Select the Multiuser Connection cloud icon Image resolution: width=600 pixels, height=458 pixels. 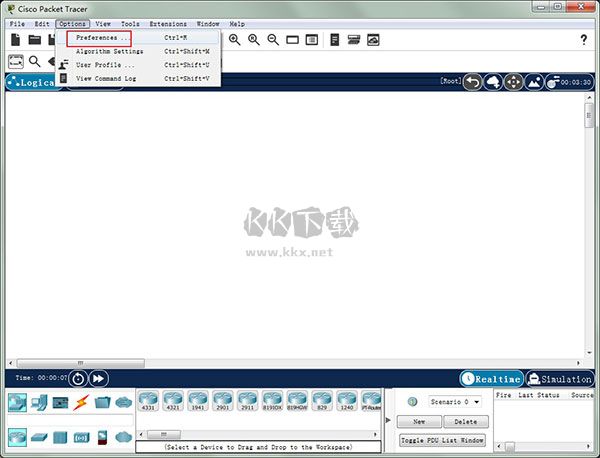tap(124, 403)
